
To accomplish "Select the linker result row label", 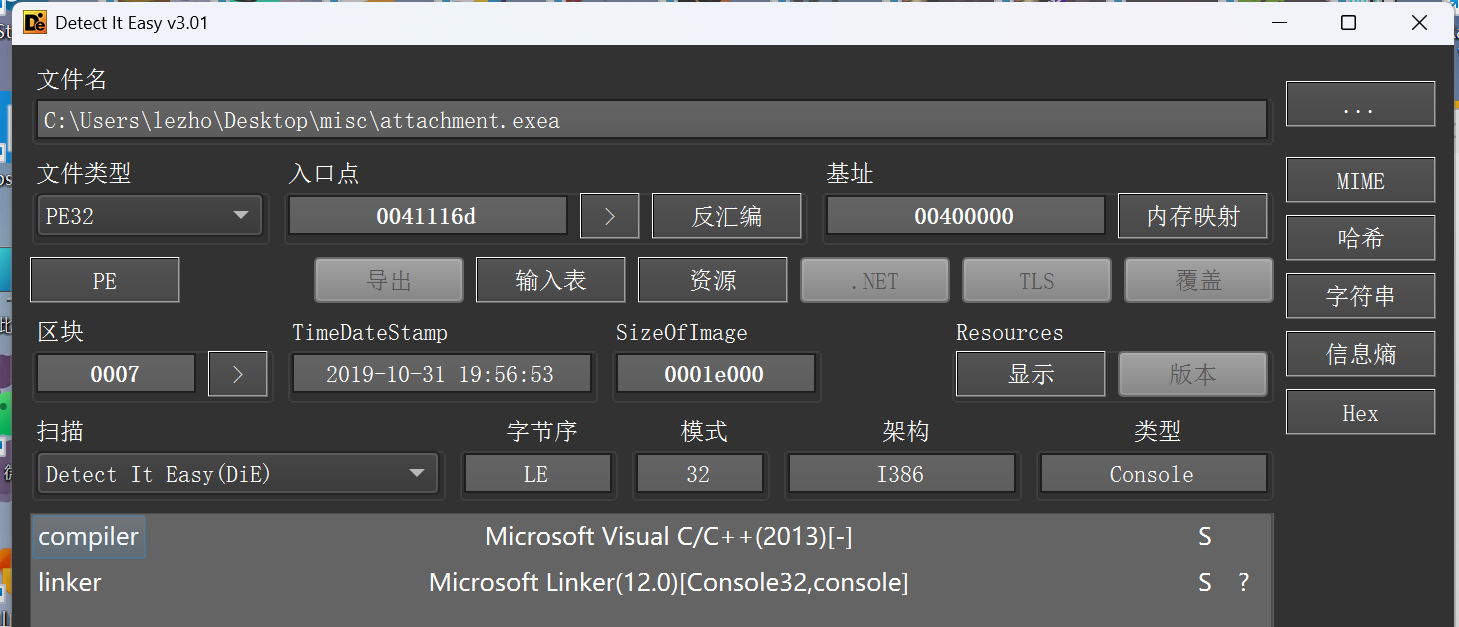I will pyautogui.click(x=70, y=582).
